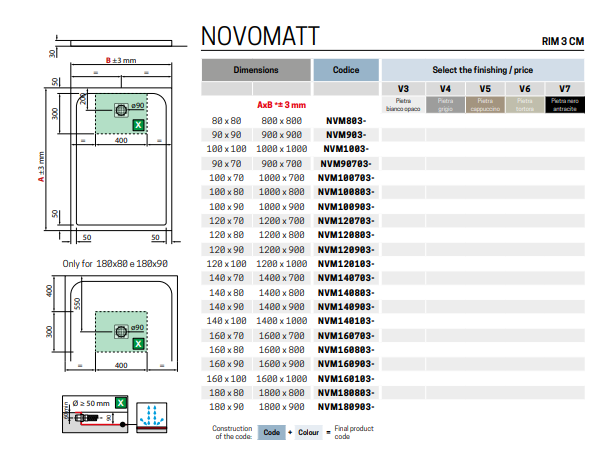
Task: Click product code NVM803-
Action: click(x=346, y=120)
